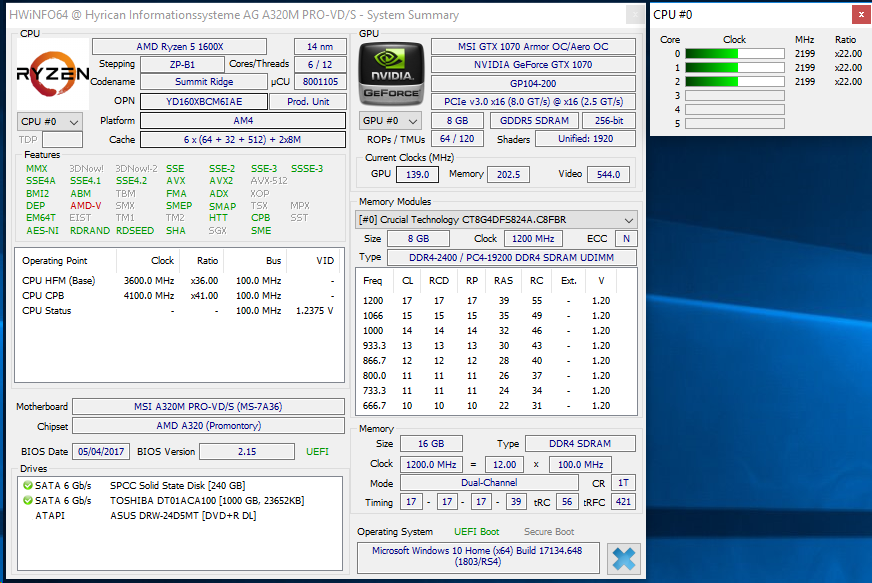Image resolution: width=872 pixels, height=583 pixels.
Task: Open the CPU #0 selector dropdown
Action: [x=49, y=121]
